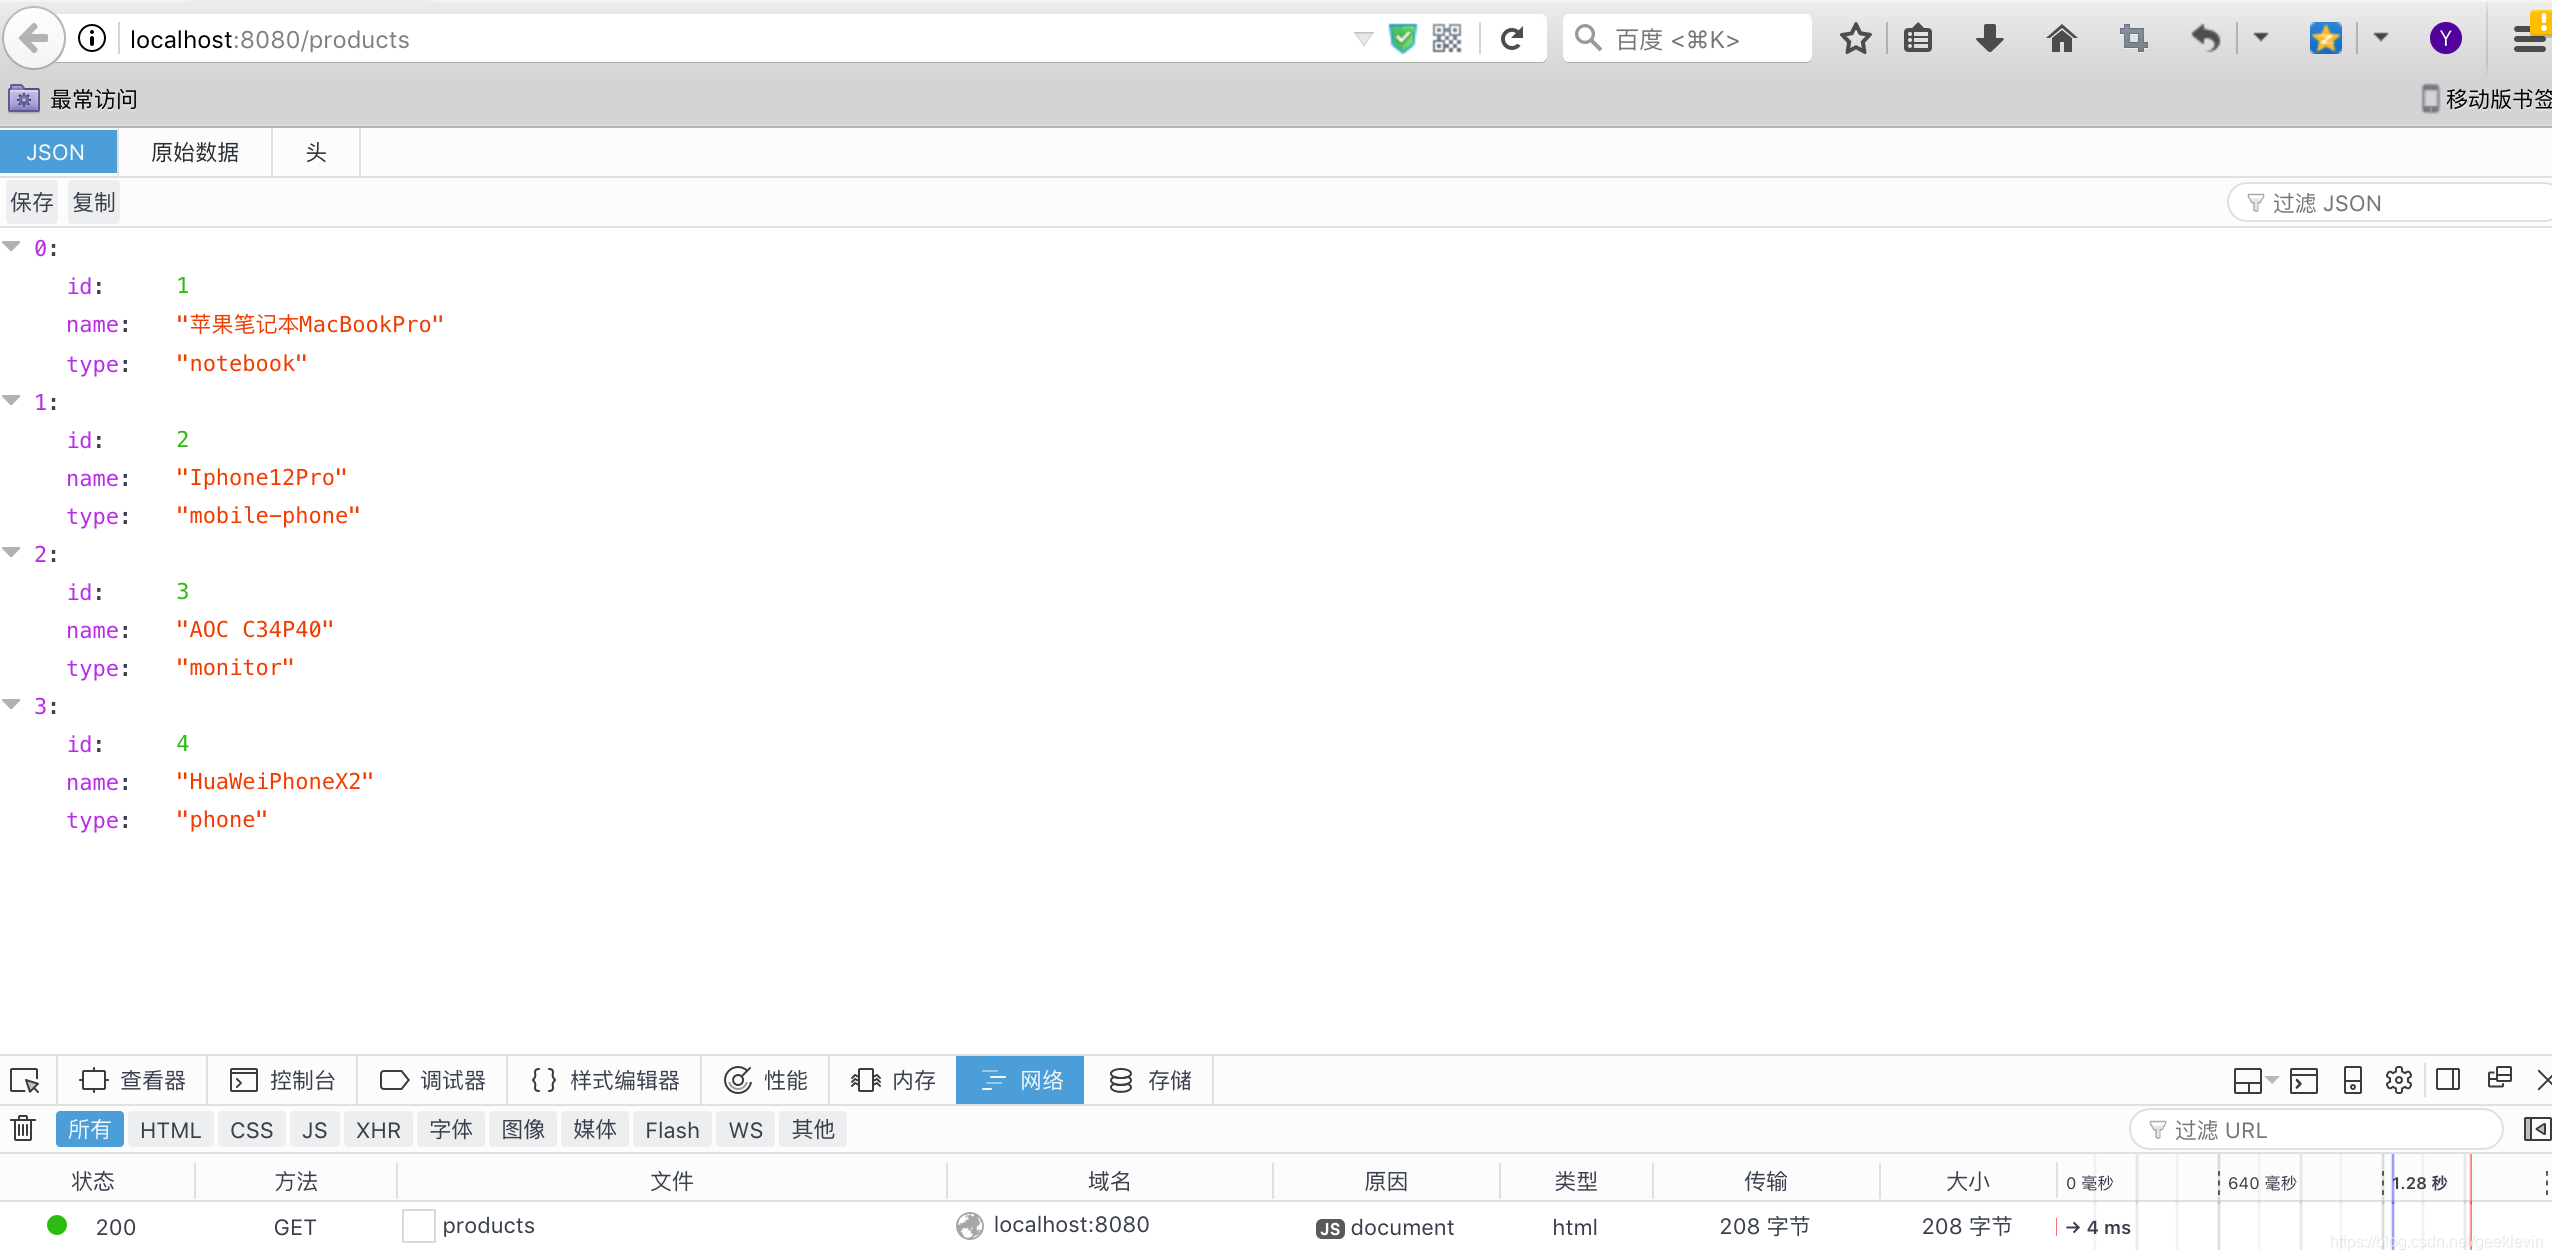Enable the 所有 filter

tap(89, 1130)
